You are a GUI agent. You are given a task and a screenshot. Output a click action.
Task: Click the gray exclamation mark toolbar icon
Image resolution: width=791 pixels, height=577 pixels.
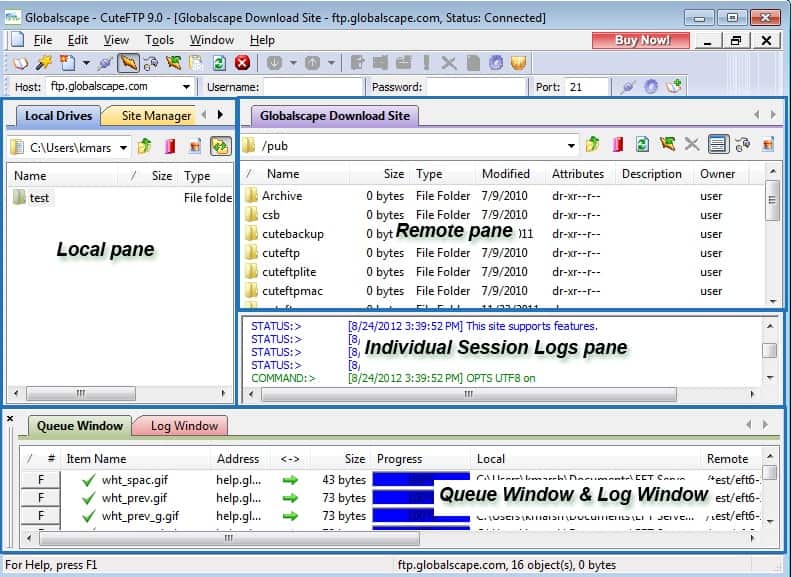427,63
